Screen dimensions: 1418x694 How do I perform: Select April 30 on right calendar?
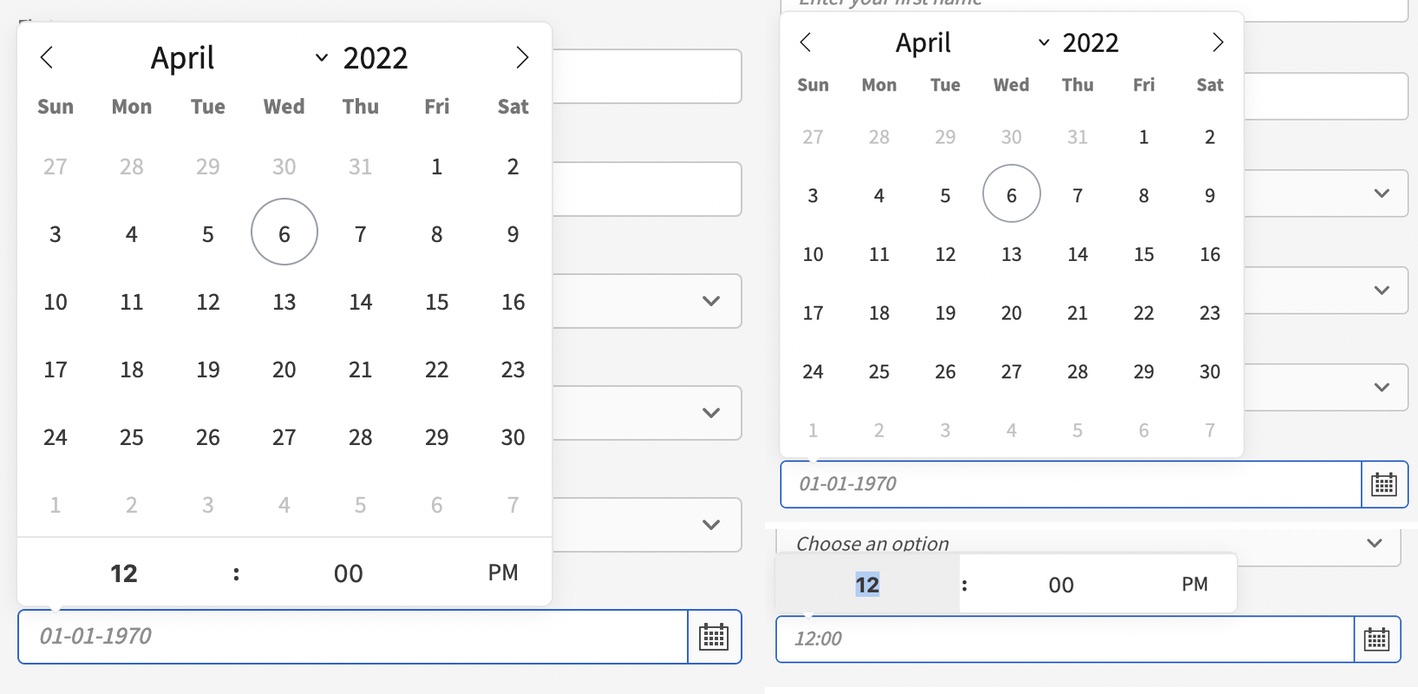click(x=1210, y=371)
